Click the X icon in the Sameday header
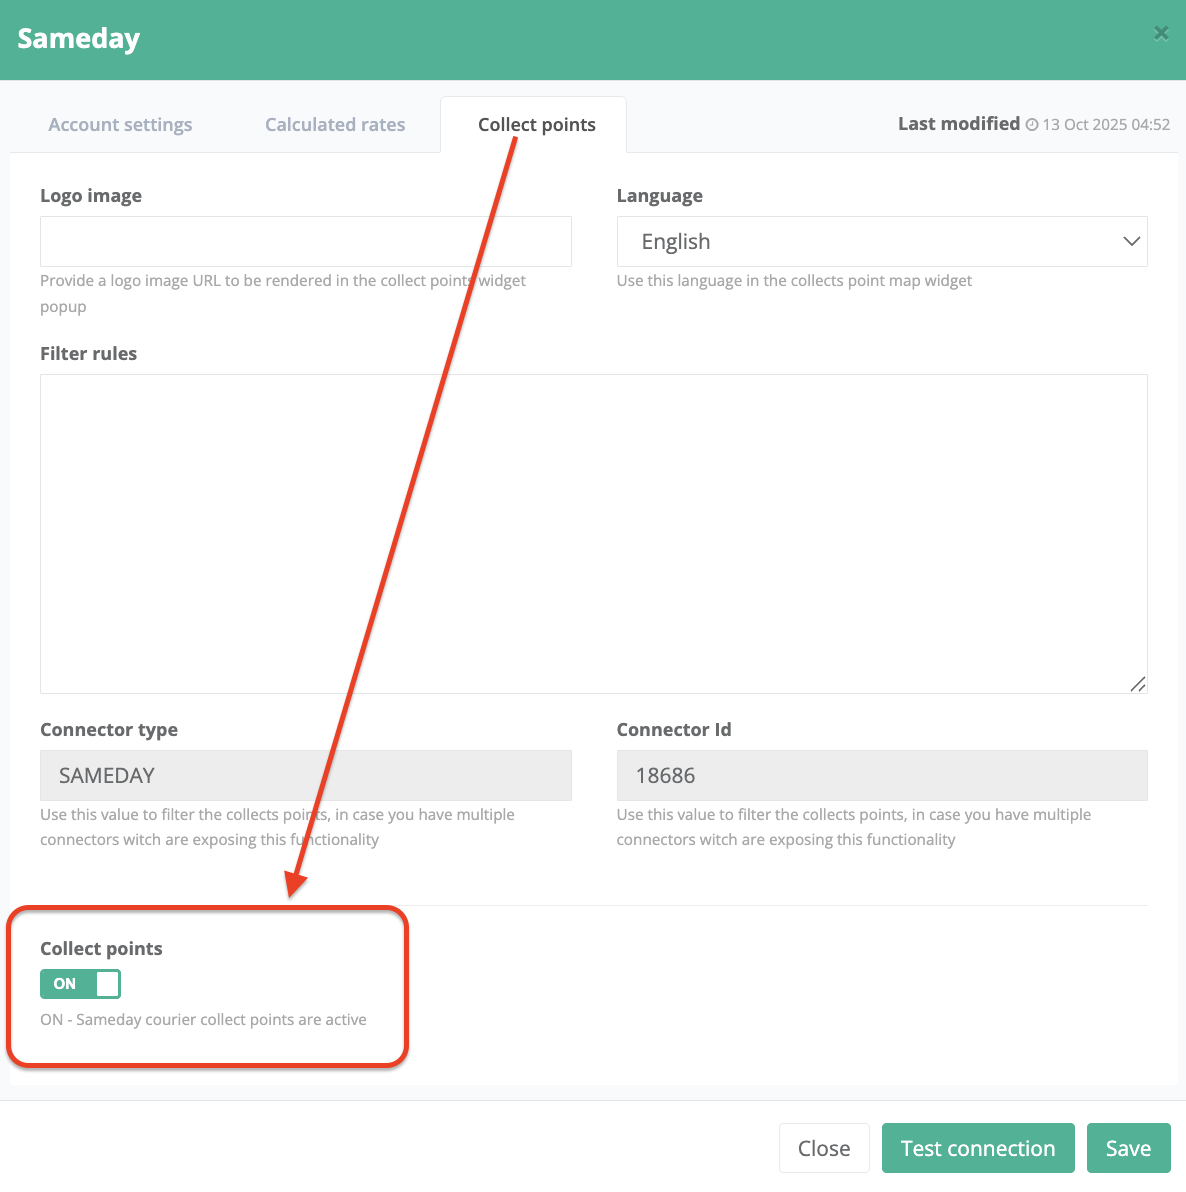This screenshot has width=1186, height=1192. coord(1161,33)
